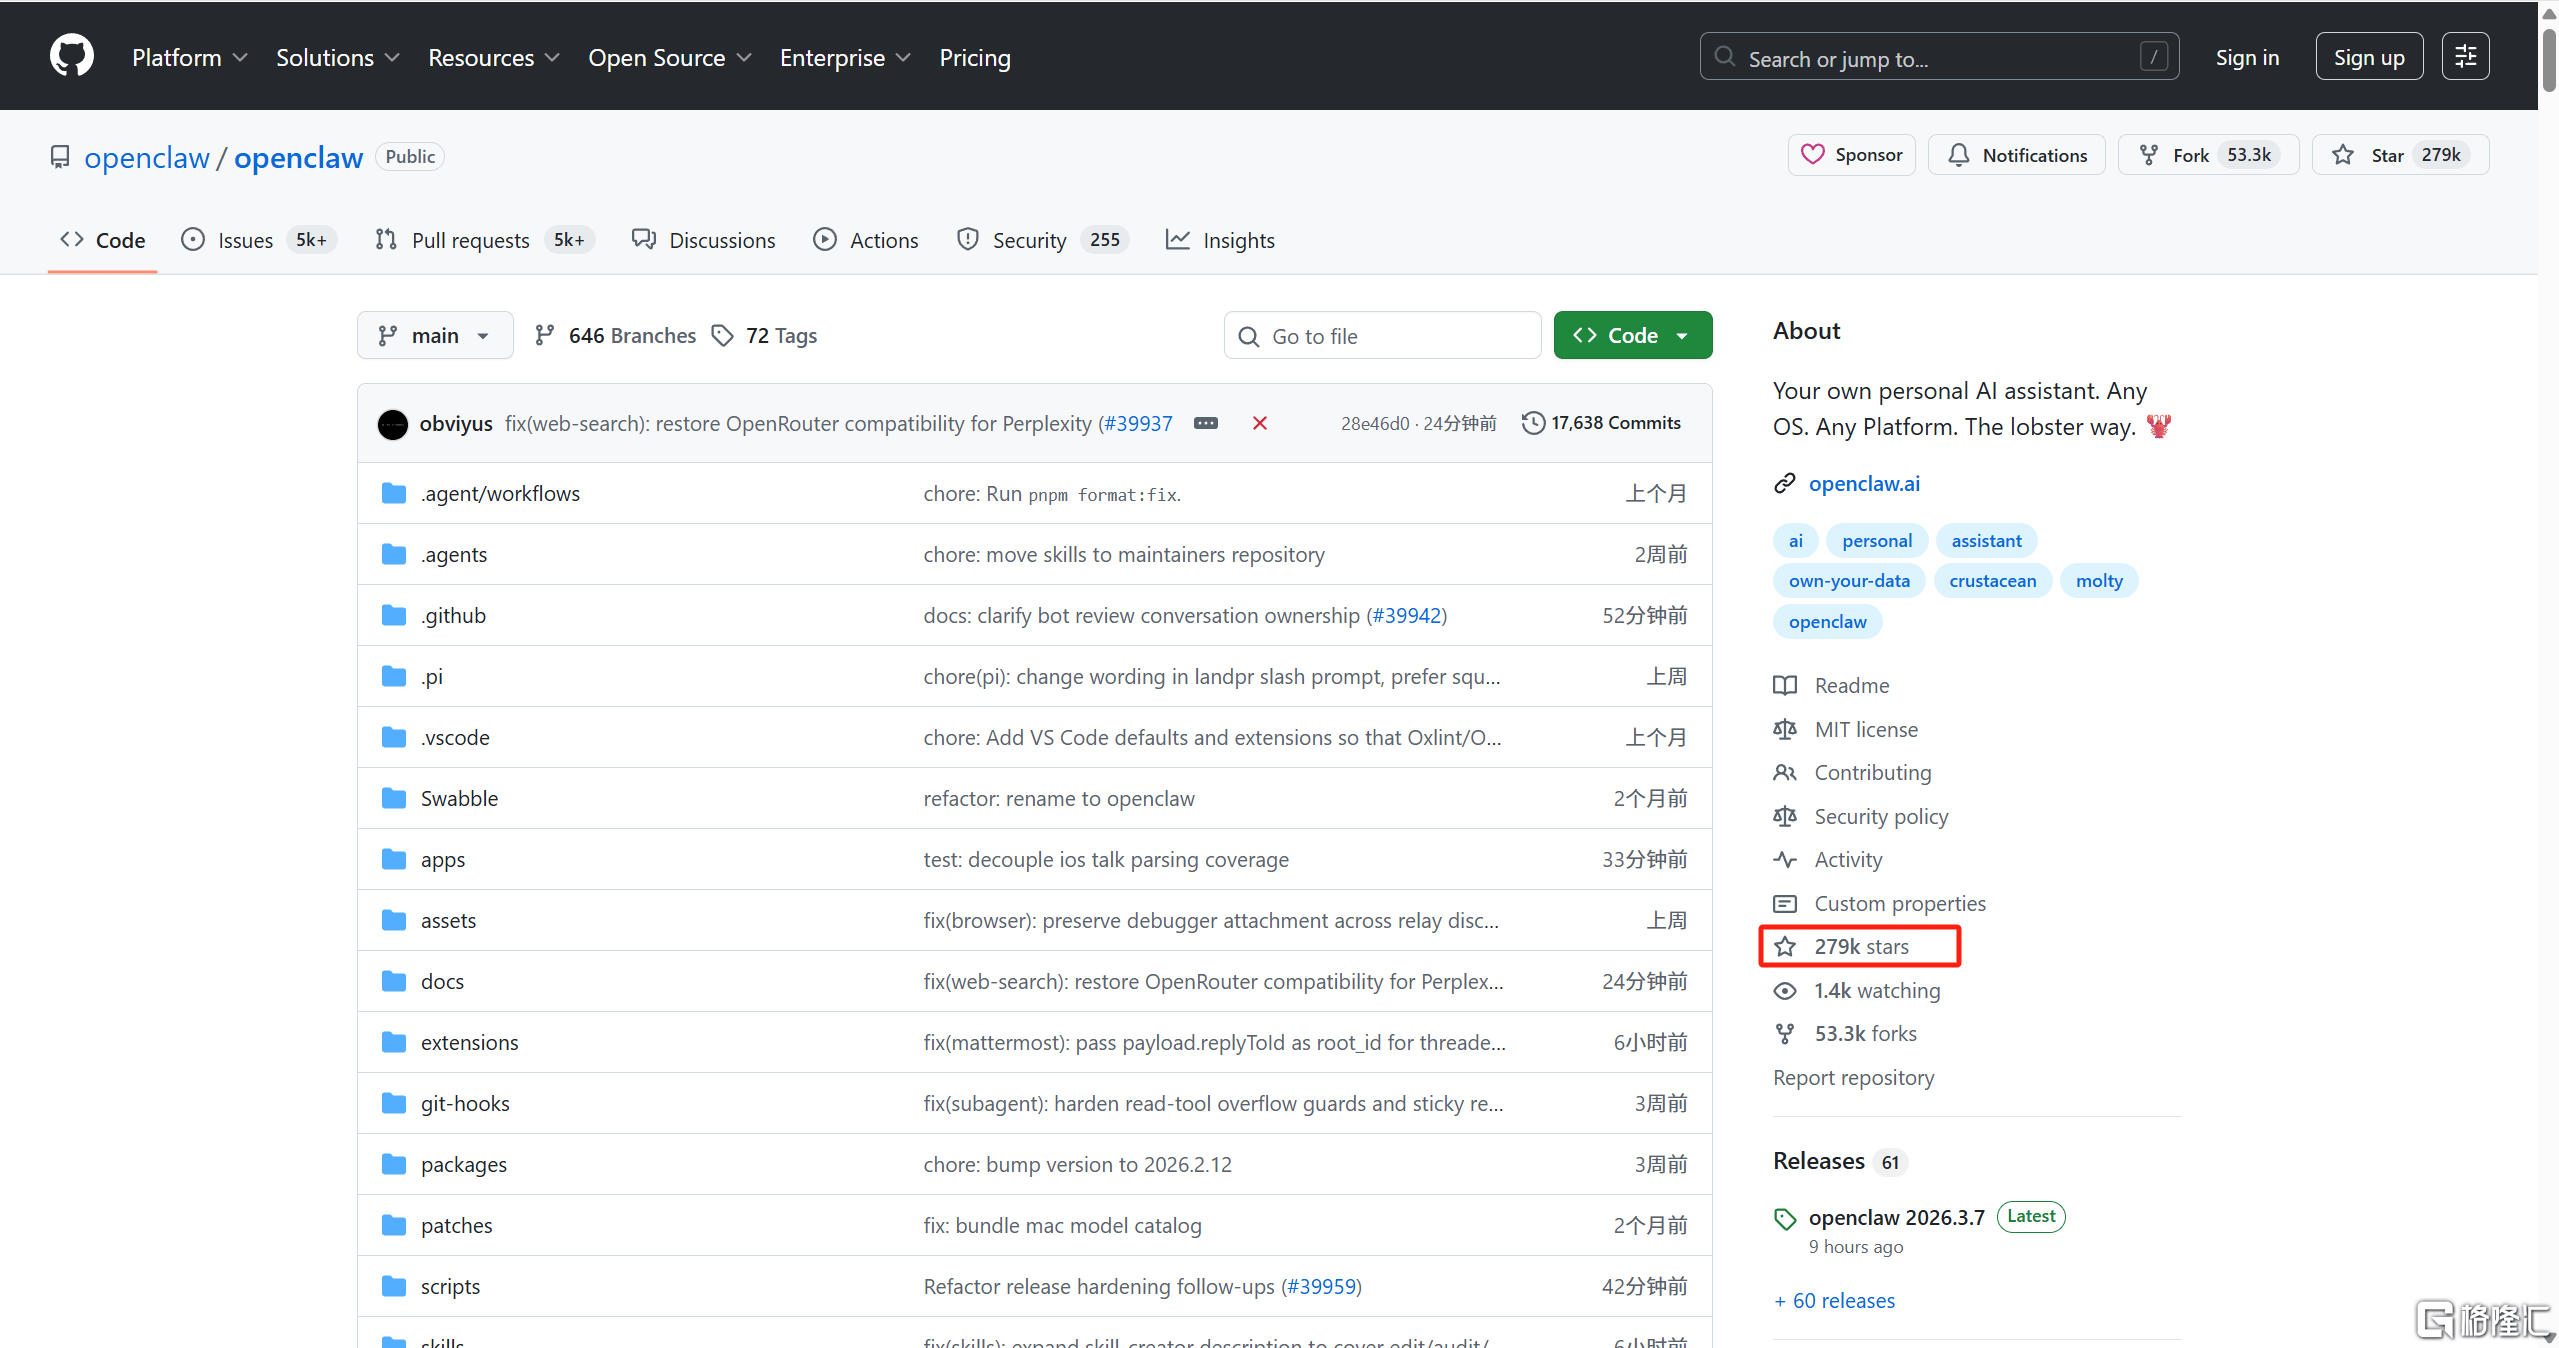Open the .github folder

[x=453, y=615]
